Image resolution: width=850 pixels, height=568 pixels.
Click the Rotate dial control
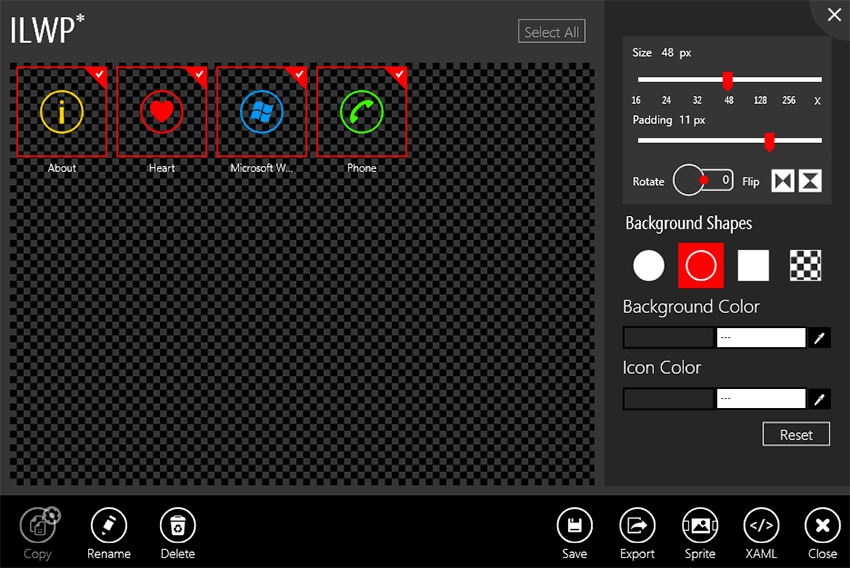(689, 180)
